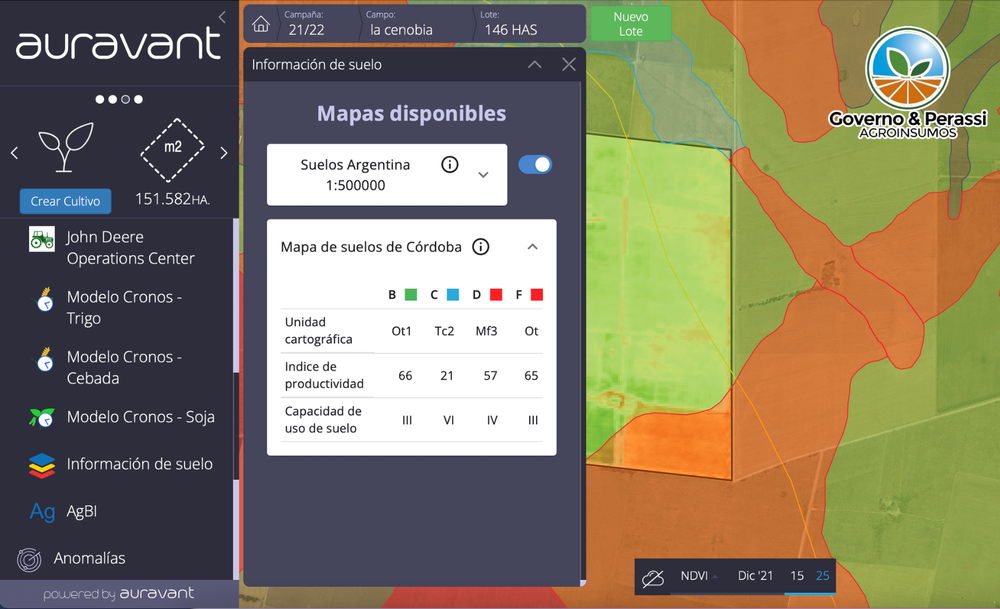The image size is (1000, 609).
Task: Click the Información de suelo layers icon
Action: (42, 465)
